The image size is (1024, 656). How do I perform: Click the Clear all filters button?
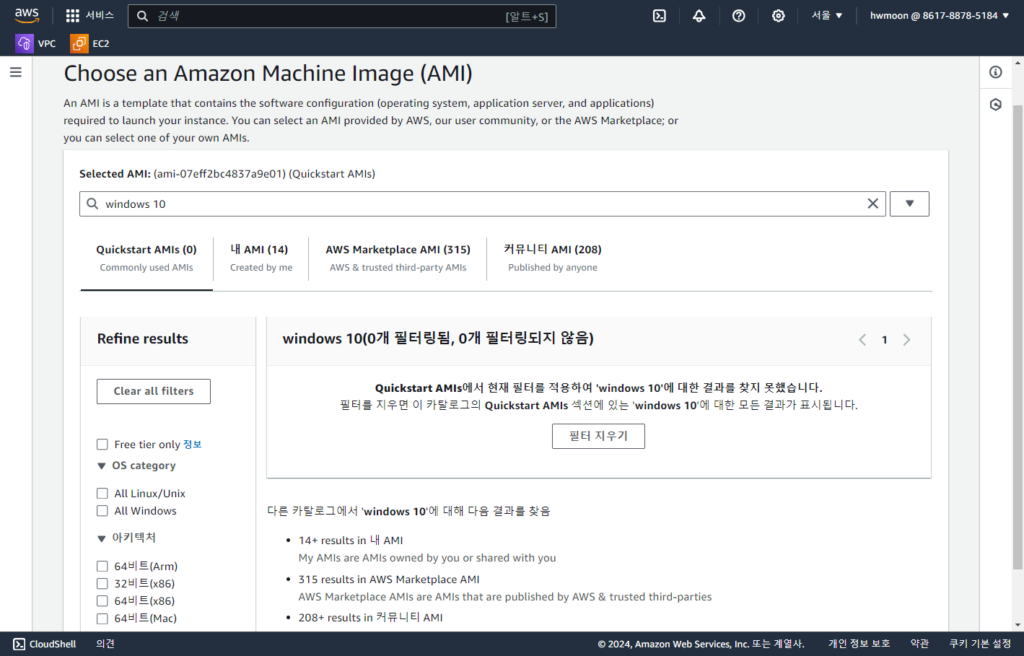point(153,391)
